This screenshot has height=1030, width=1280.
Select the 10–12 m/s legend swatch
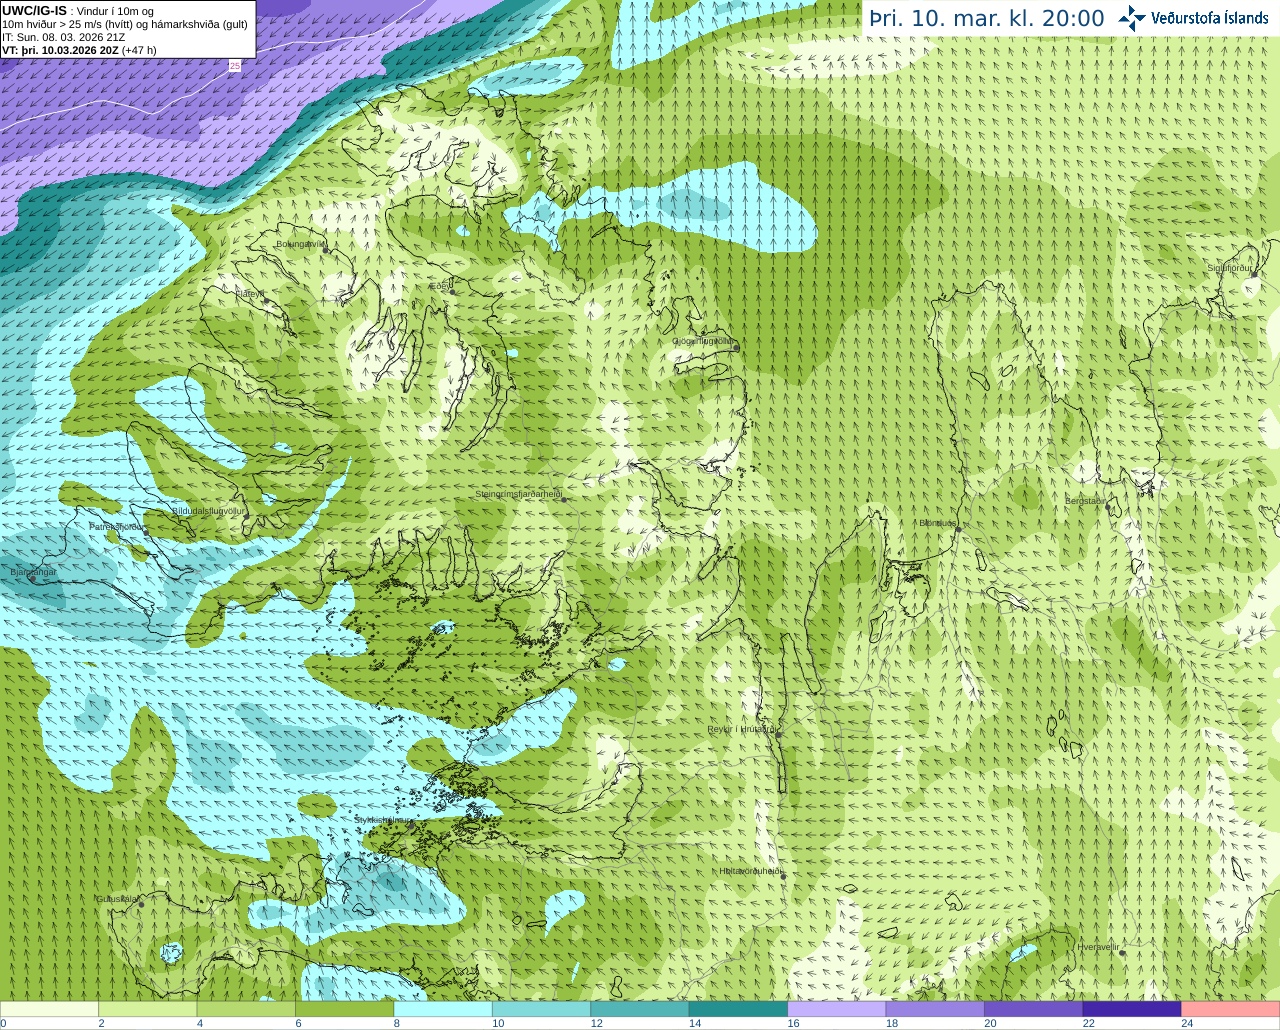coord(542,1009)
